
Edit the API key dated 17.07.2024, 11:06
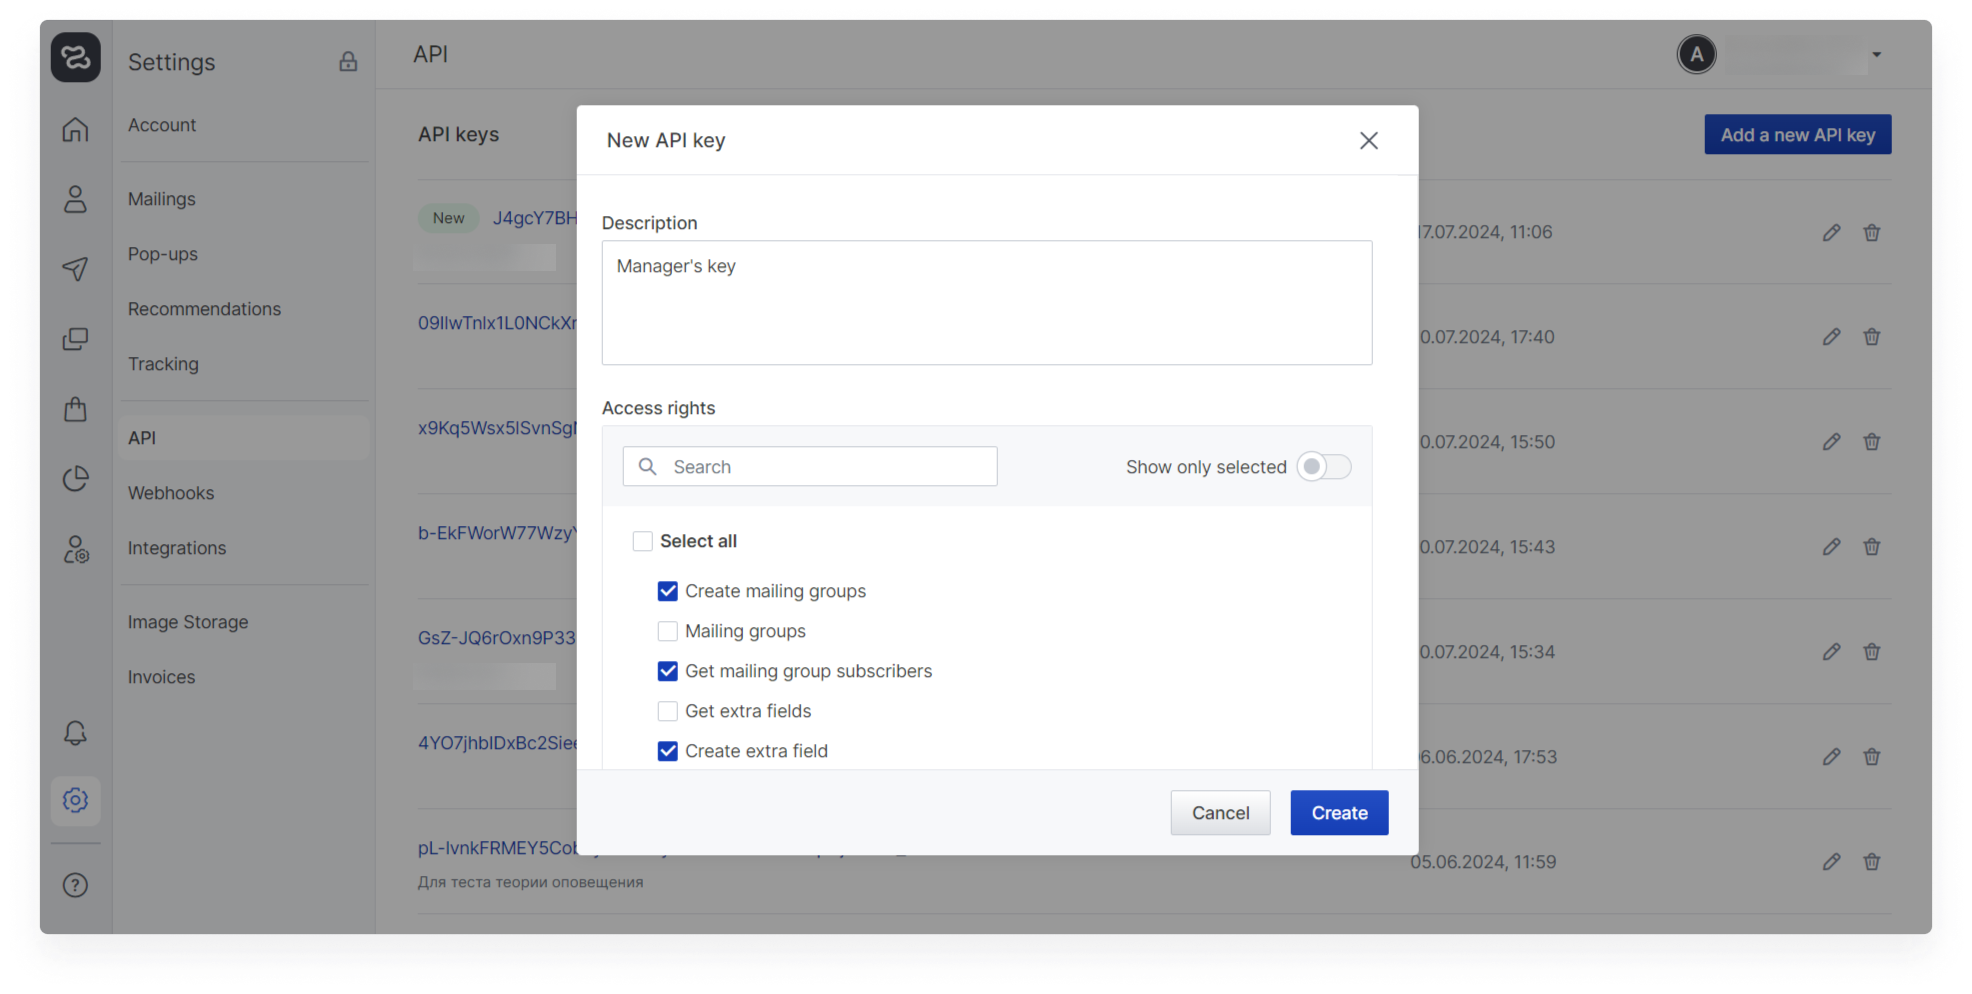[x=1831, y=233]
